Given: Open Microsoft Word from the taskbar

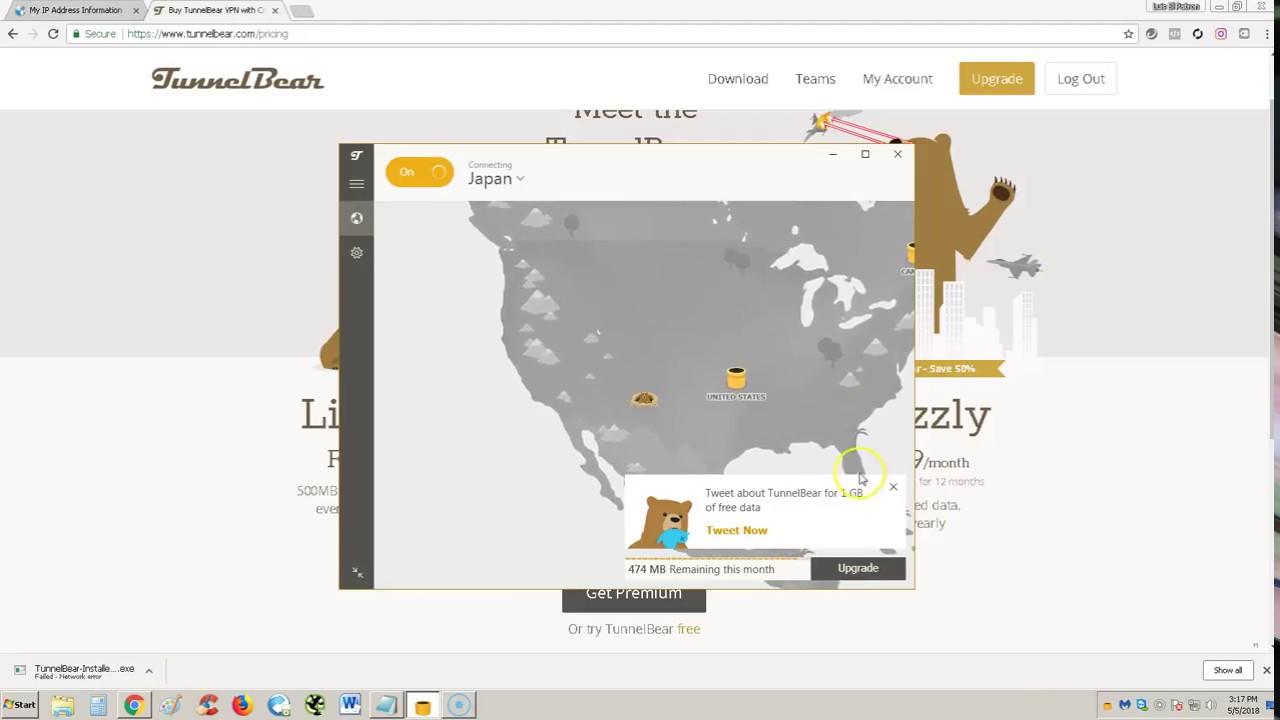Looking at the screenshot, I should pyautogui.click(x=350, y=706).
